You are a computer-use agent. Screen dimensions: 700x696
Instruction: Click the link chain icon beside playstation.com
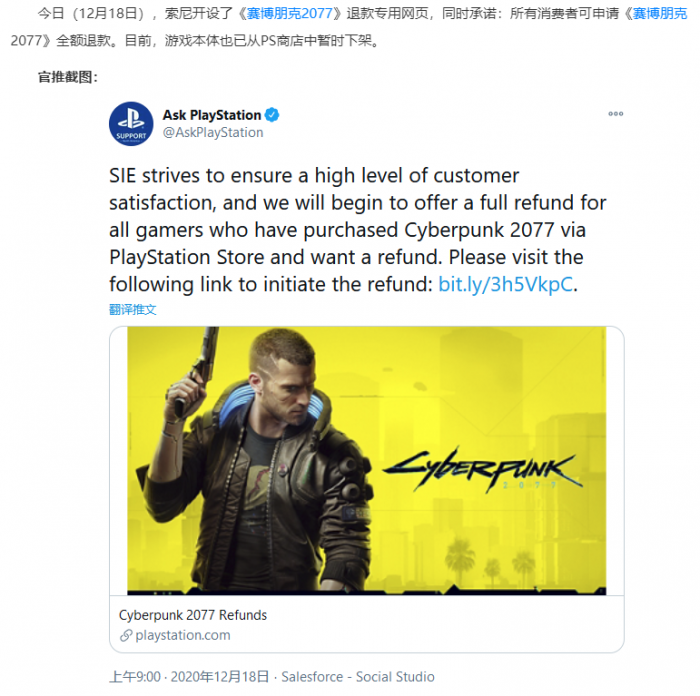click(126, 635)
